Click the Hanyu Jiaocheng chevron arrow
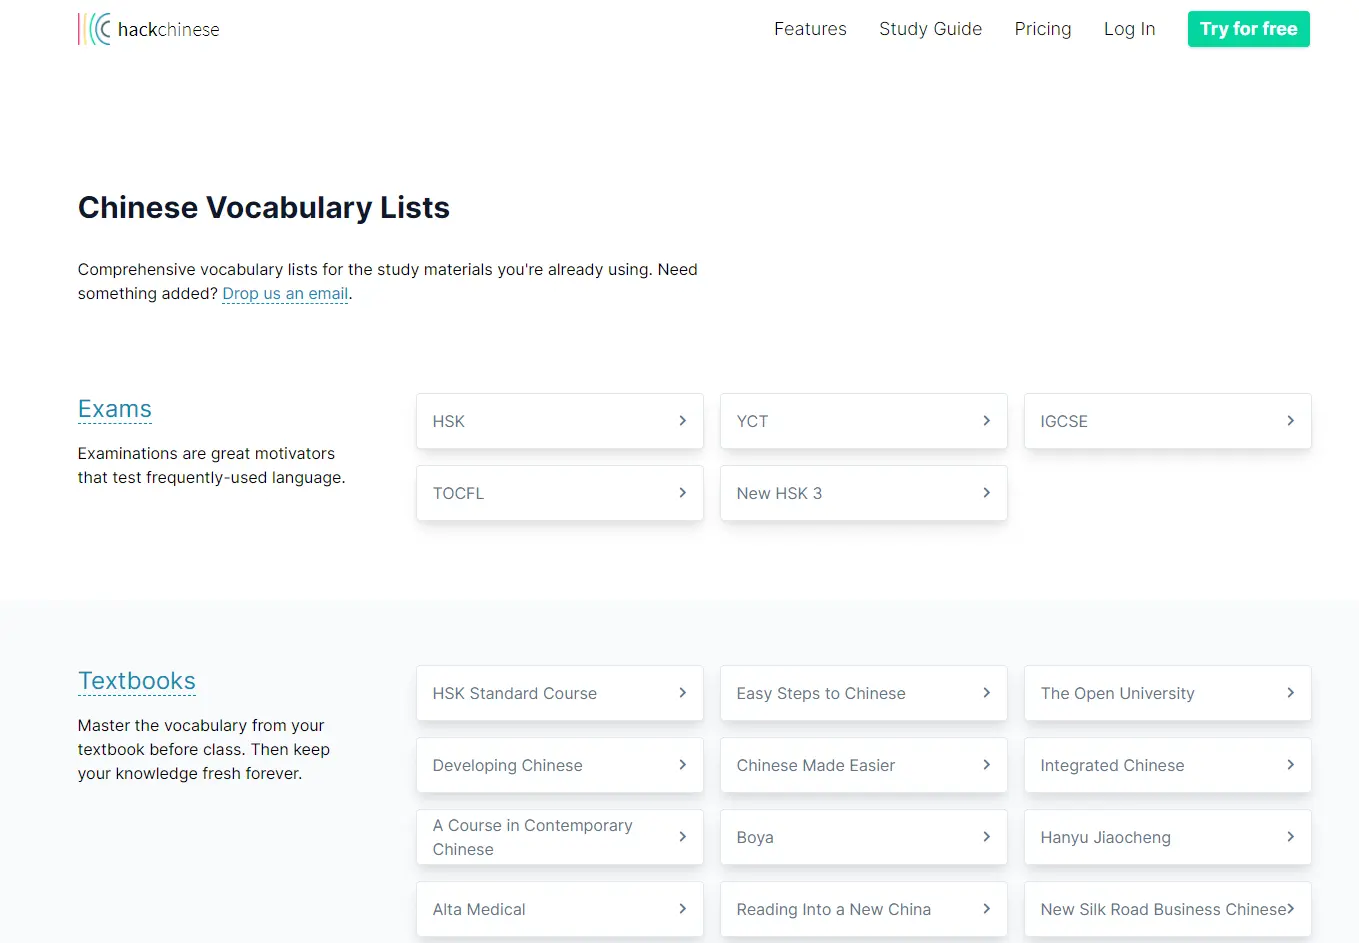Screen dimensions: 1359x943 point(1291,837)
